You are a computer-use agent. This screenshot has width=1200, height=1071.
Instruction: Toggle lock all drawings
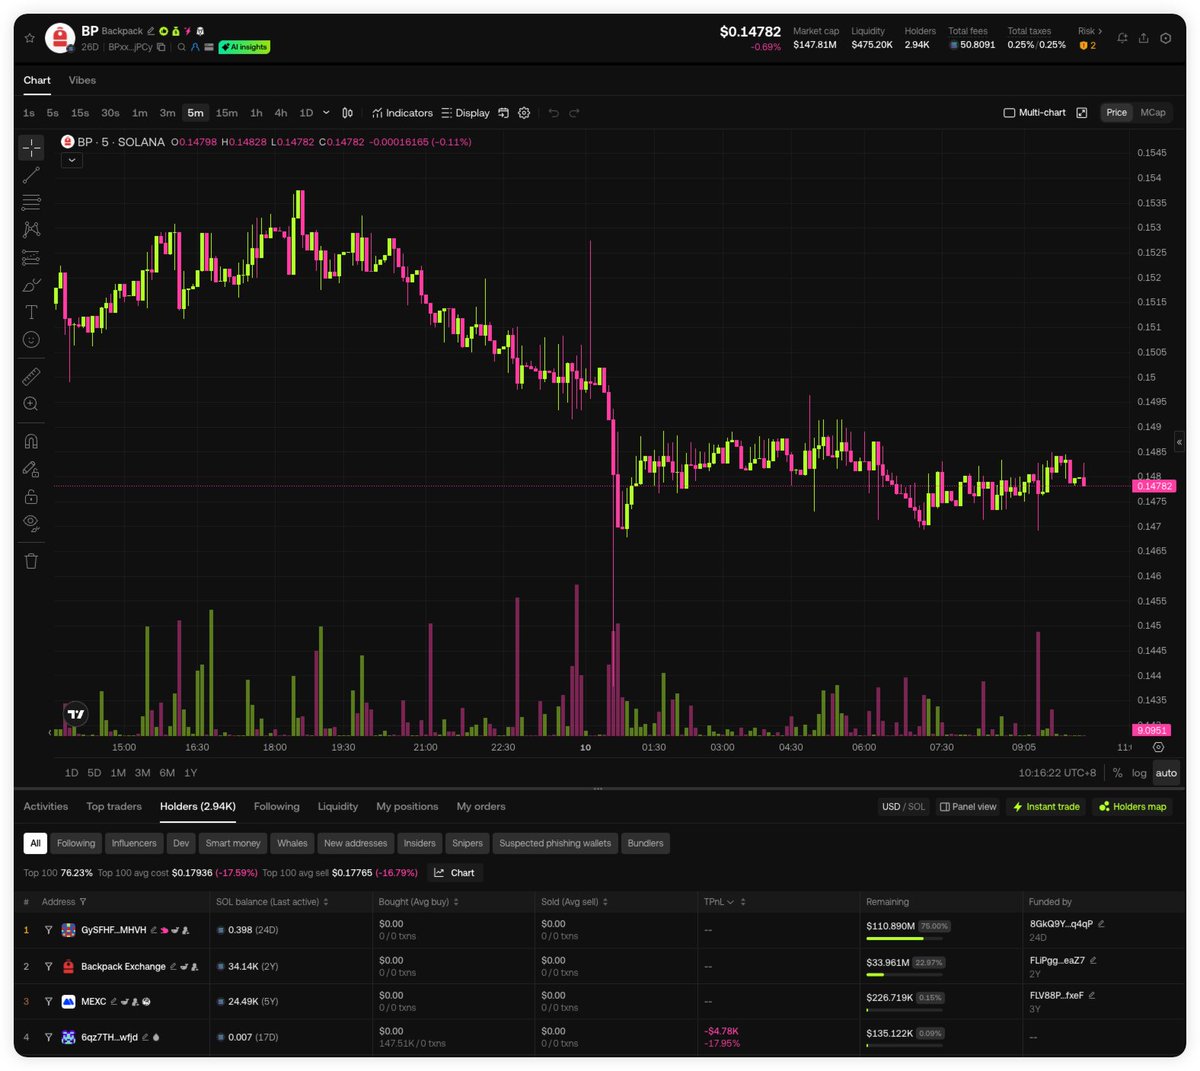click(x=32, y=496)
